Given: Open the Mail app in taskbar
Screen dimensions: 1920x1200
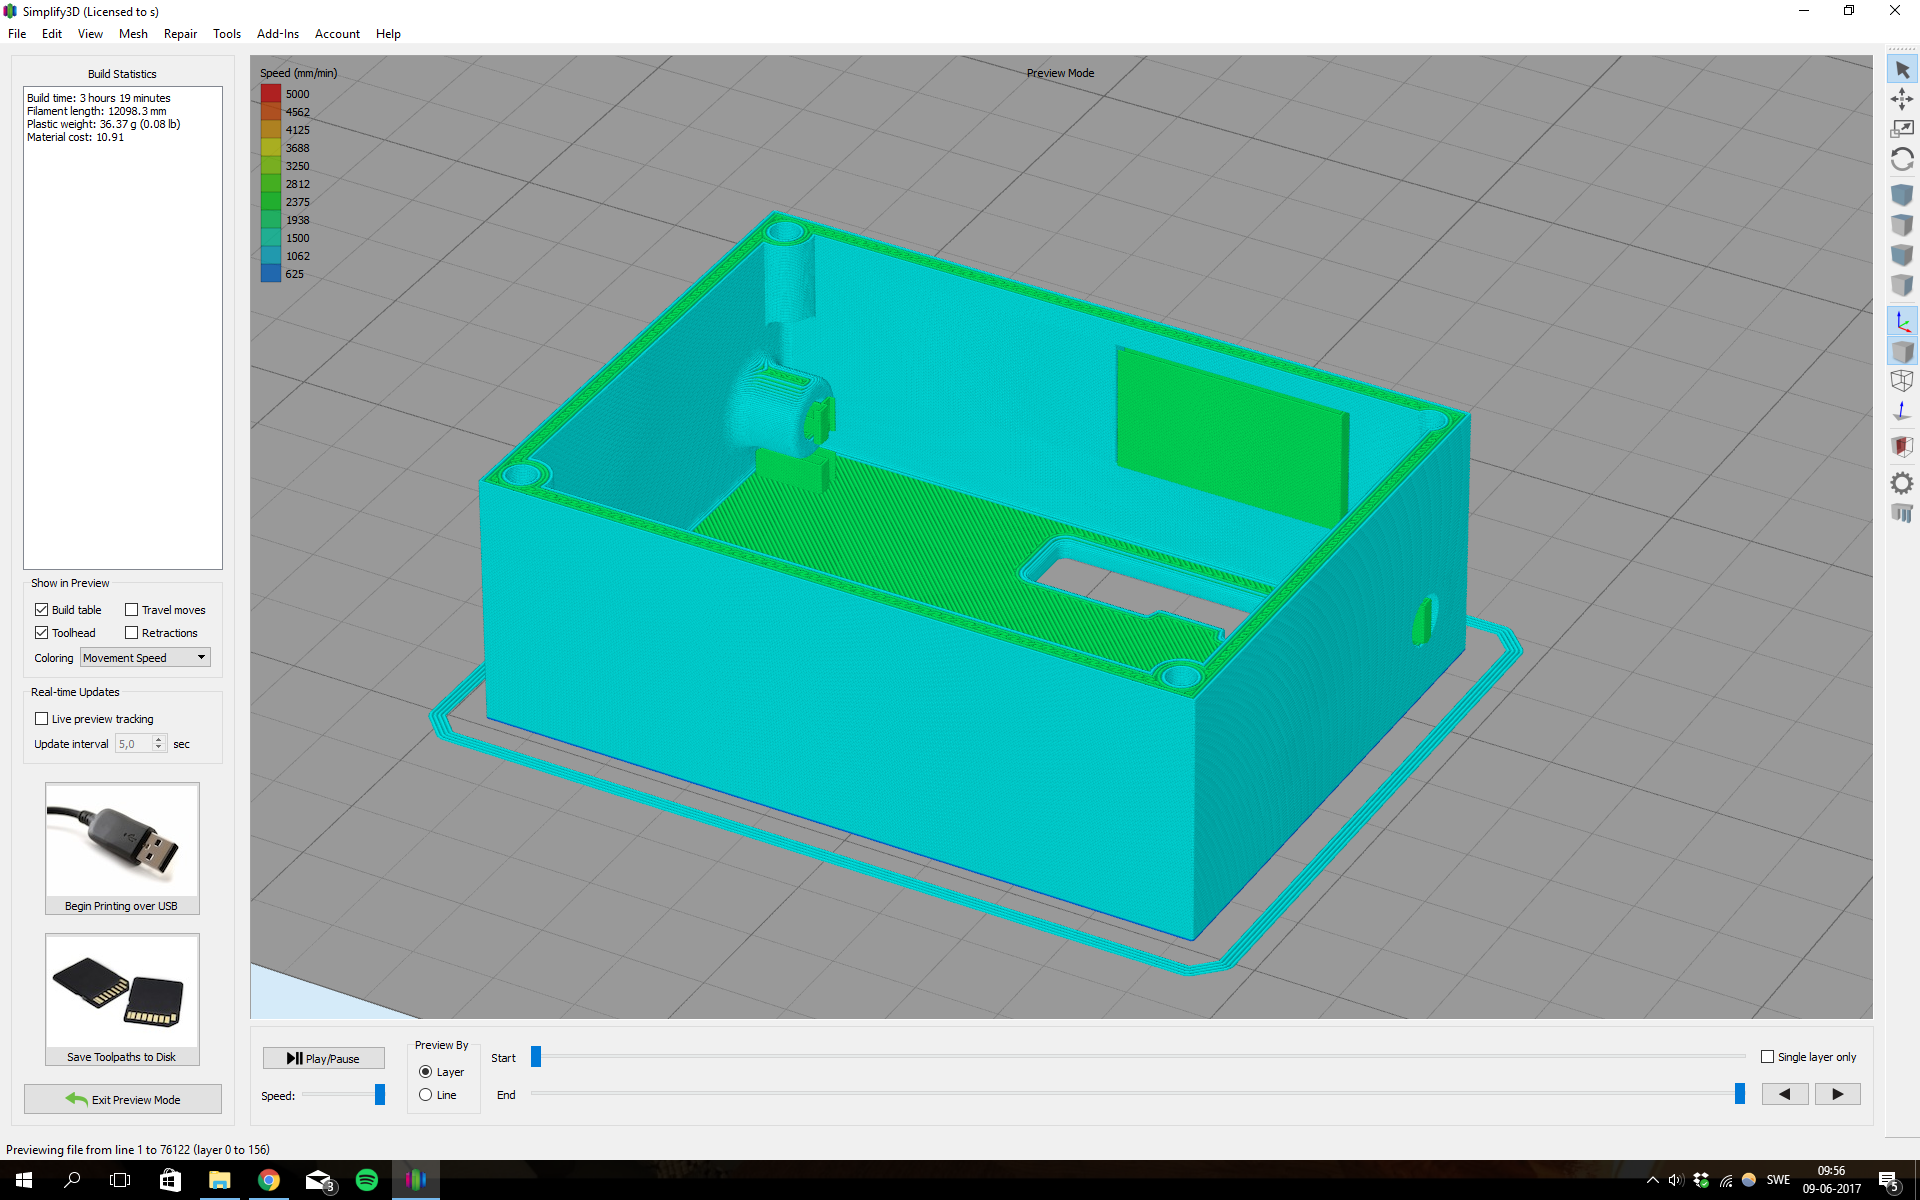Looking at the screenshot, I should point(319,1180).
